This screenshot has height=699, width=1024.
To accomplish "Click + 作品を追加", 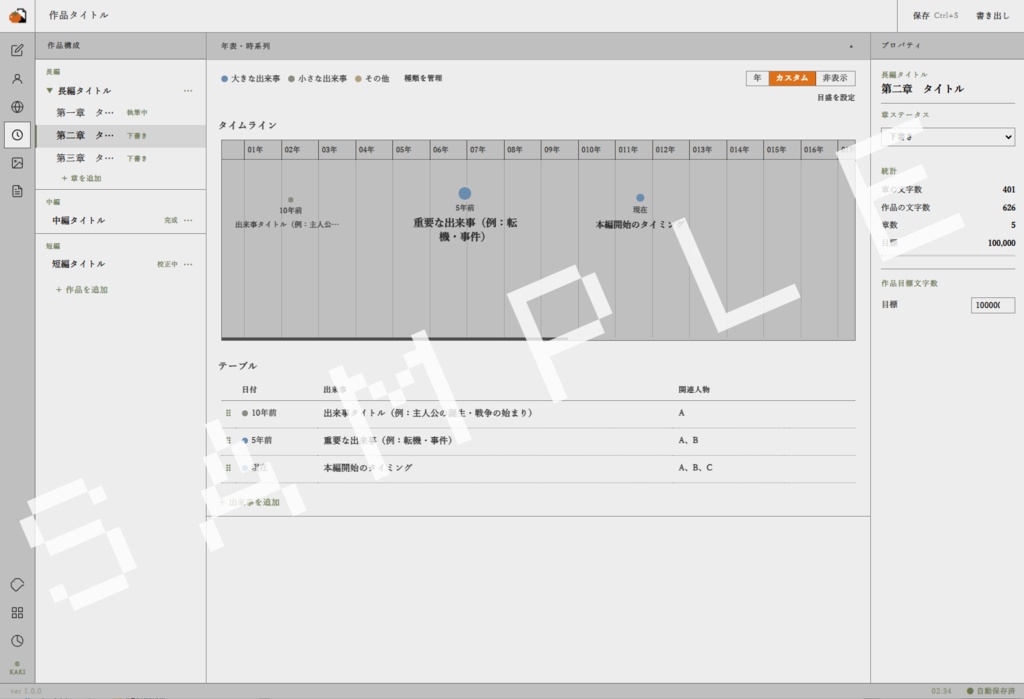I will pos(82,289).
